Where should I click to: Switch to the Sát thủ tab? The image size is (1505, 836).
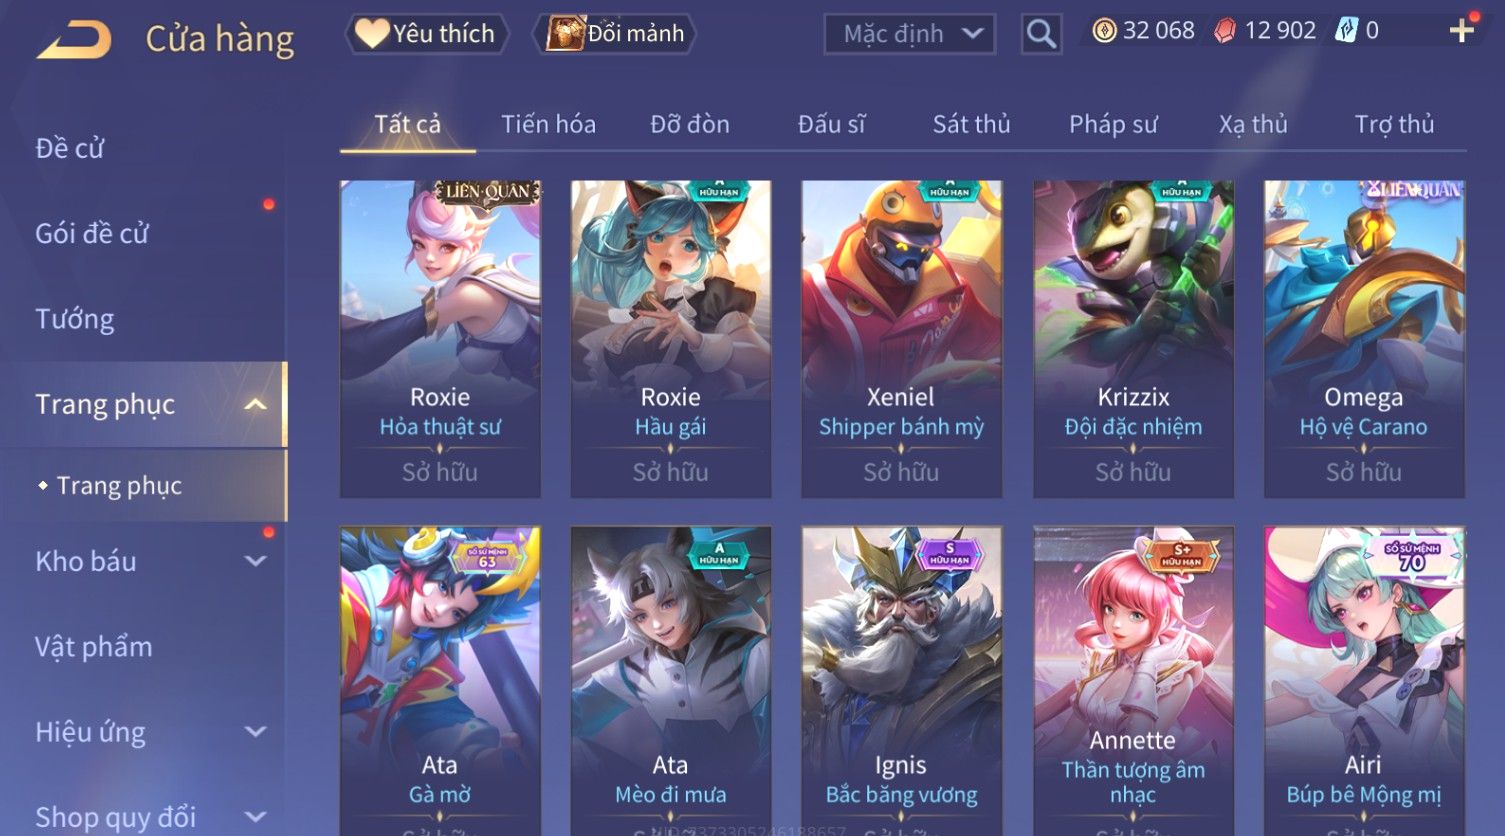971,124
